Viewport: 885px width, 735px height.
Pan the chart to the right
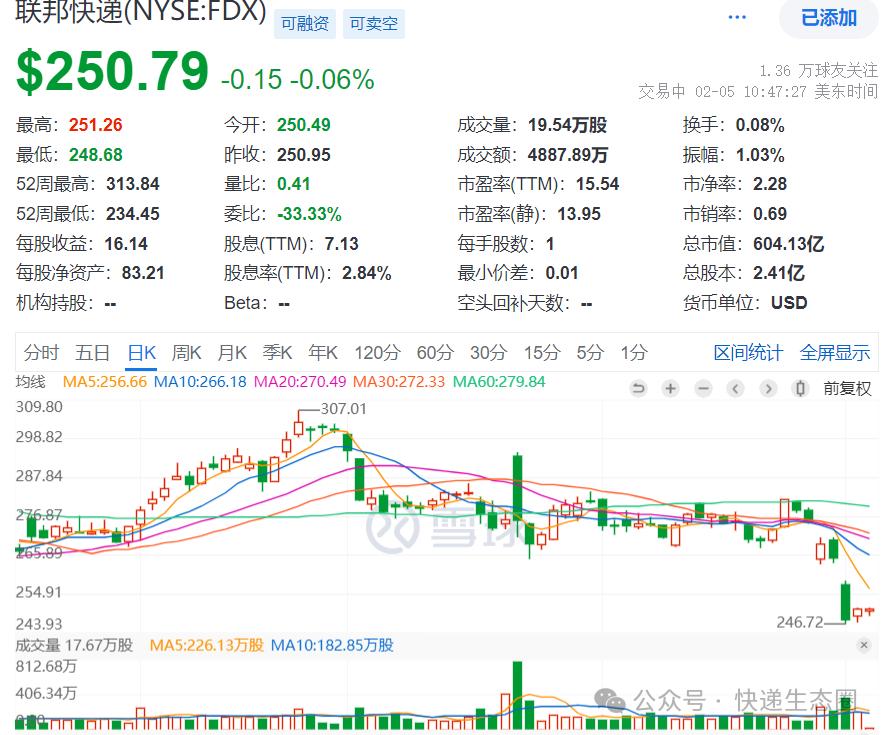pos(768,388)
